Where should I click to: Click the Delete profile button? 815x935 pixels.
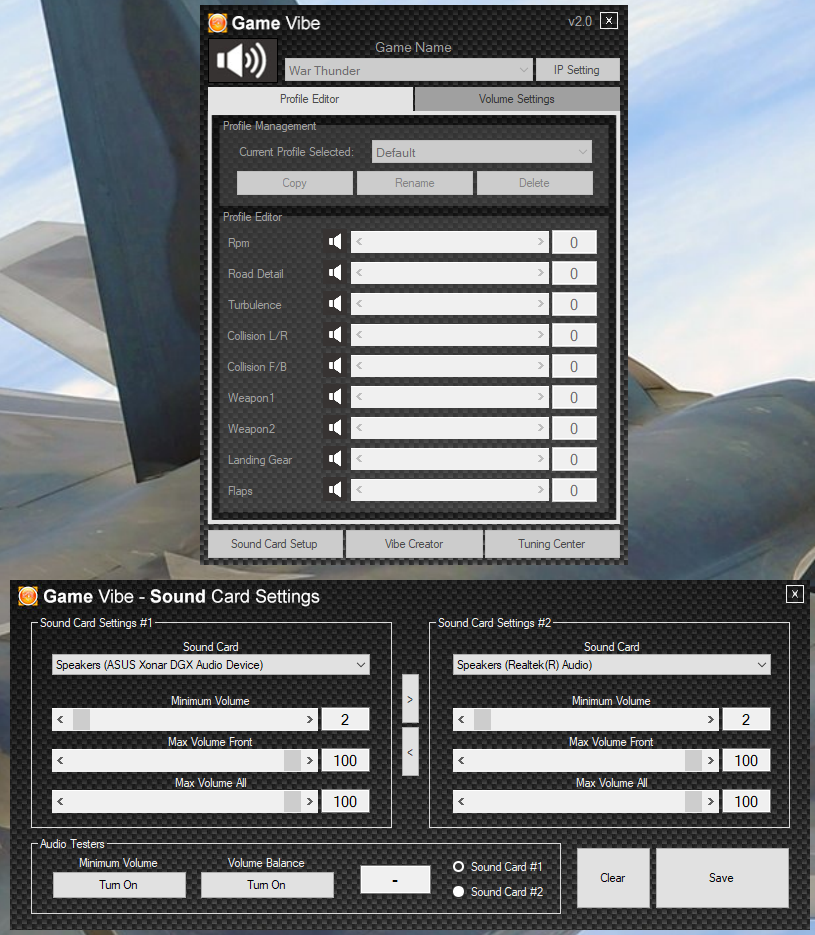tap(534, 183)
